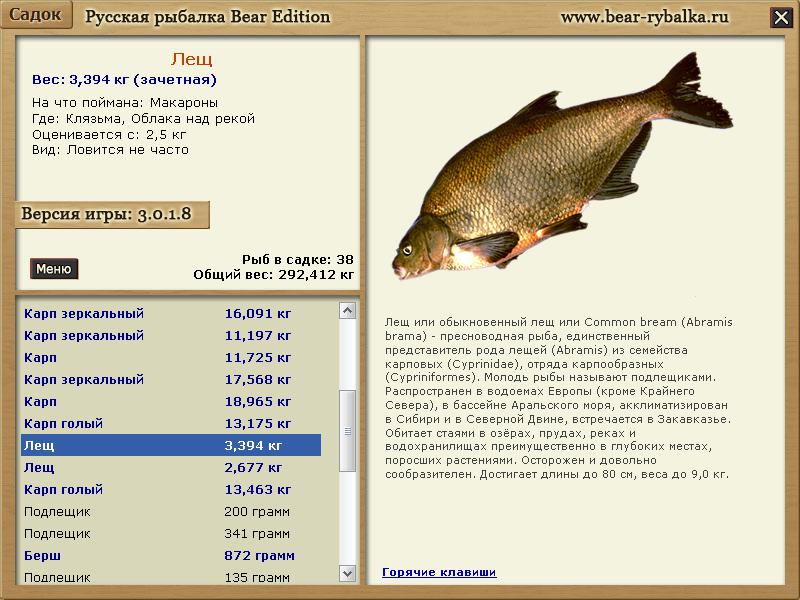Screen dimensions: 800x600
Task: Select Подлещик weighing 200 грамм
Action: (x=170, y=512)
